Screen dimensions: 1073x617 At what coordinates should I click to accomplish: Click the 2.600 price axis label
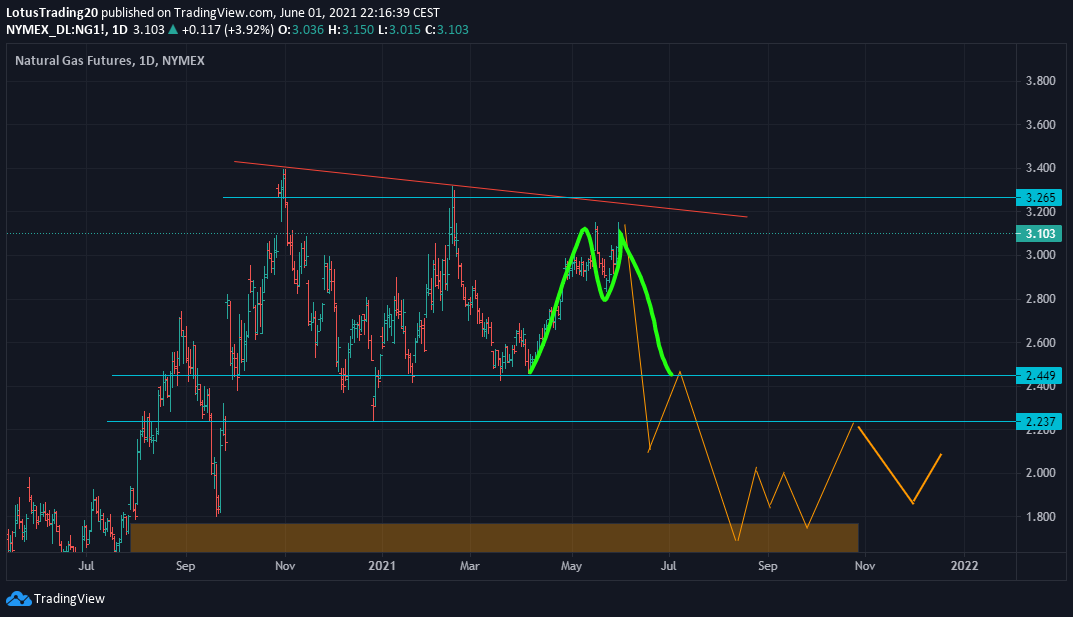1040,343
